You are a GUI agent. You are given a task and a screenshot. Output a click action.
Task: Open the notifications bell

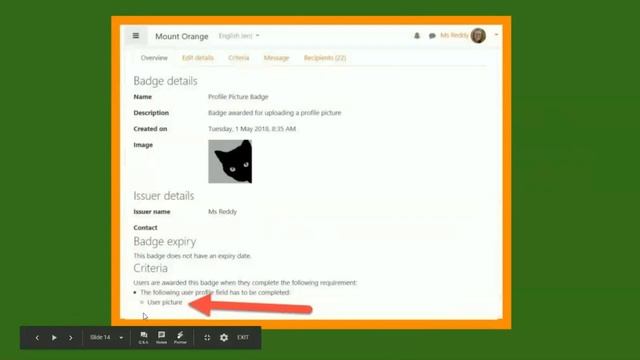[x=417, y=36]
